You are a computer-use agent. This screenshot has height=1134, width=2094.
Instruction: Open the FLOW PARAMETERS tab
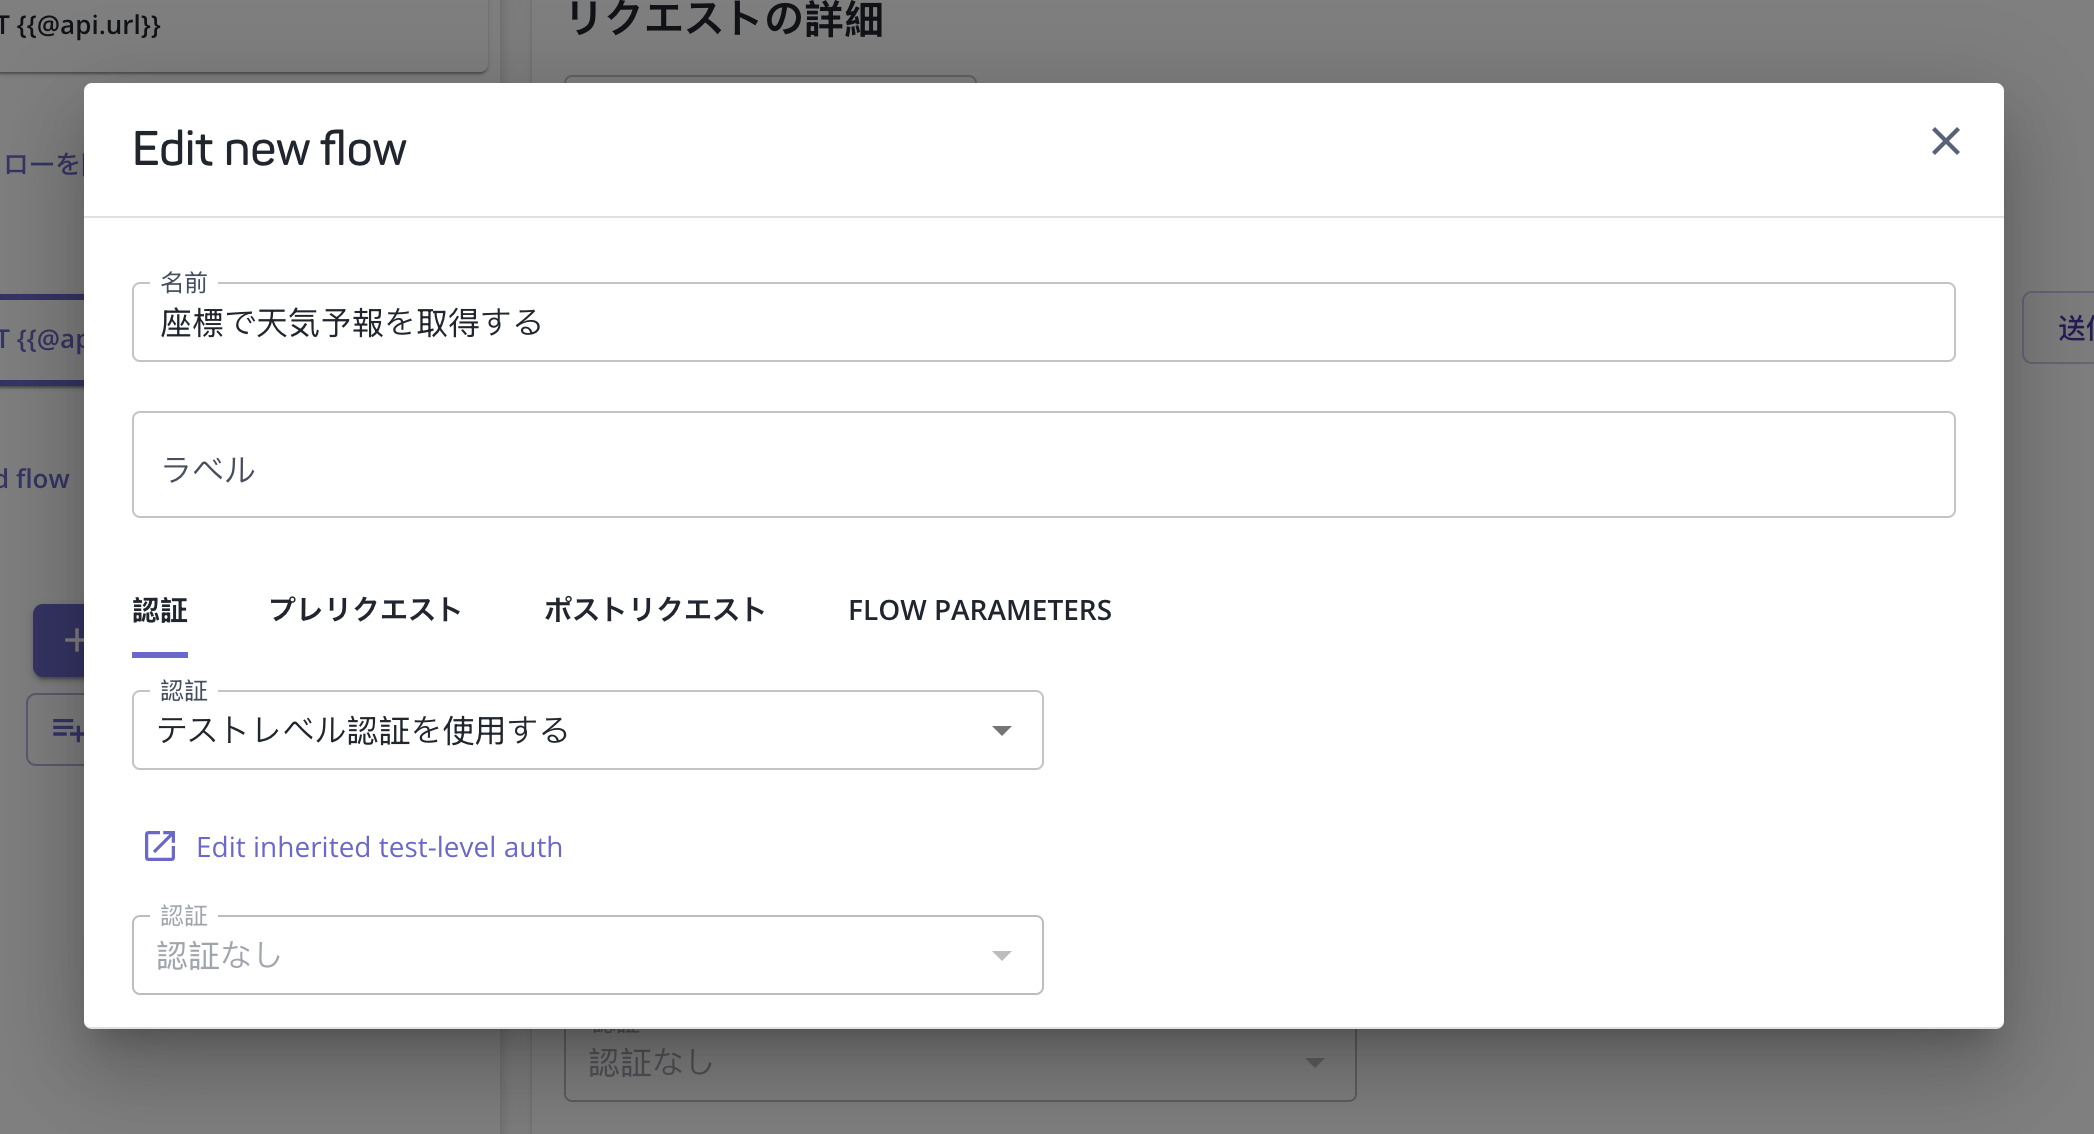[980, 610]
